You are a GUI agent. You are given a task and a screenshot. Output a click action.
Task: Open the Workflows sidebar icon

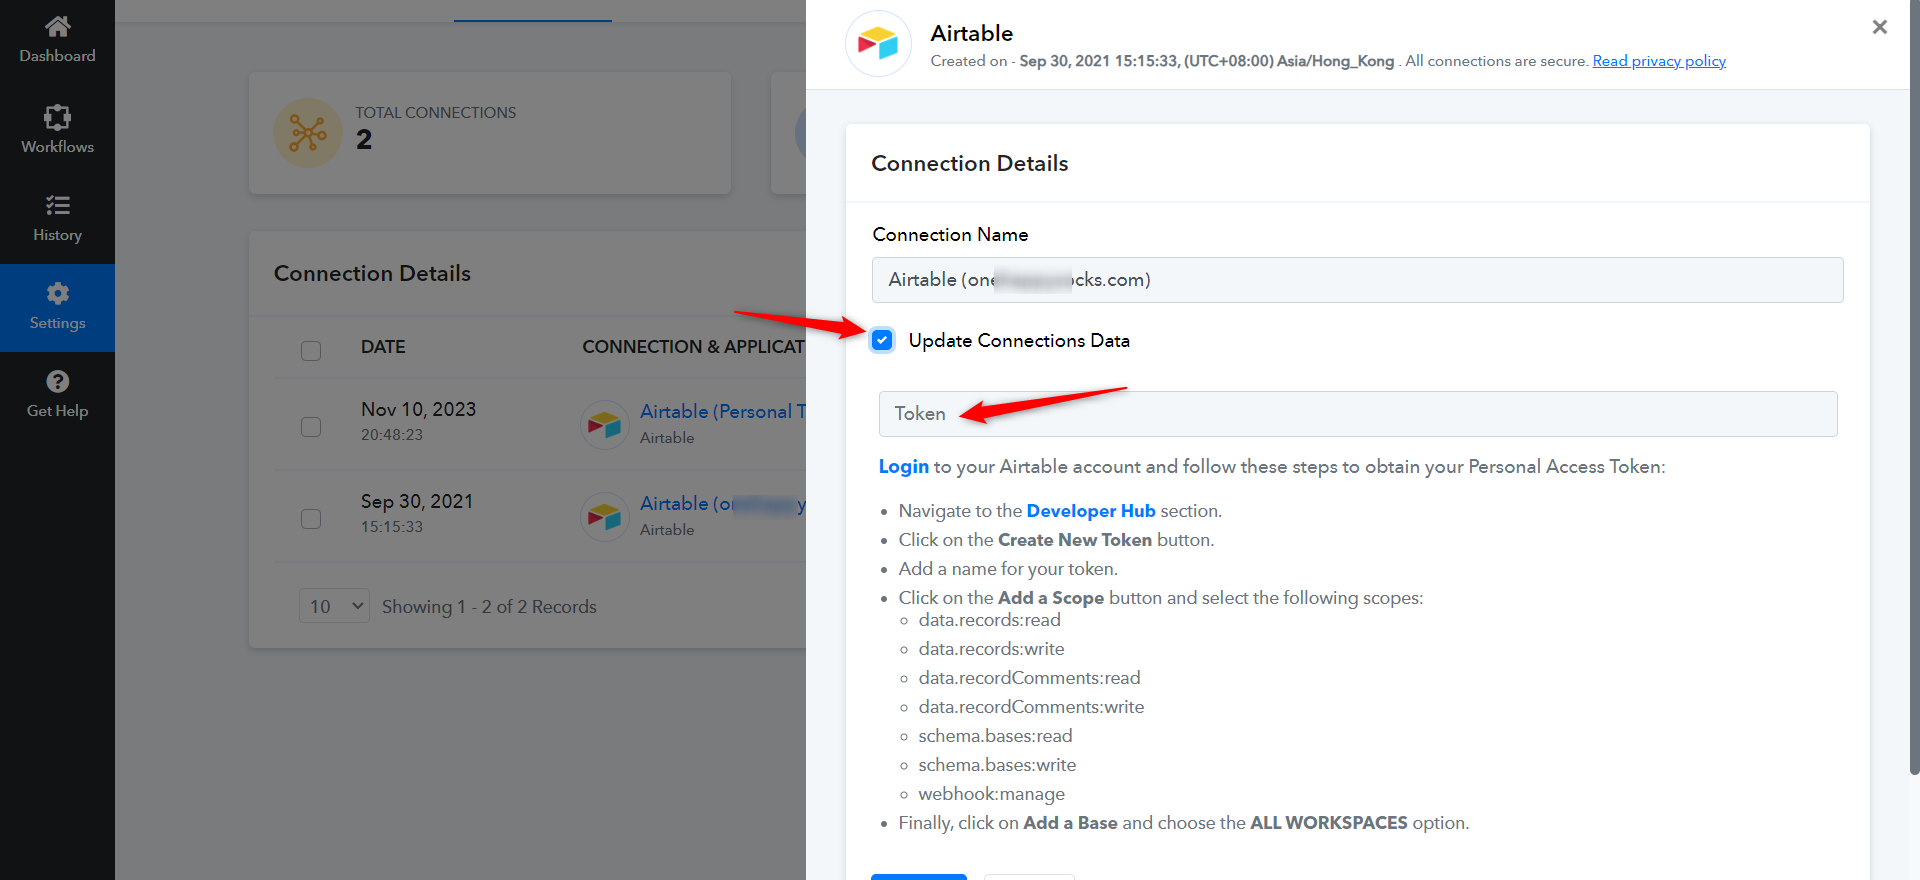click(57, 117)
